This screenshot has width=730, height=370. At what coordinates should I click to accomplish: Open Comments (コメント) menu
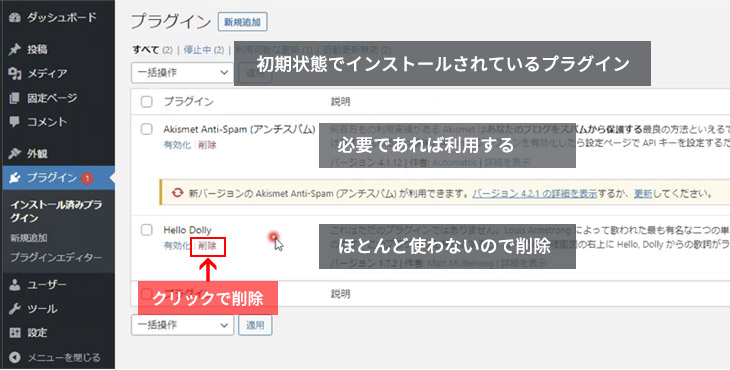click(47, 122)
